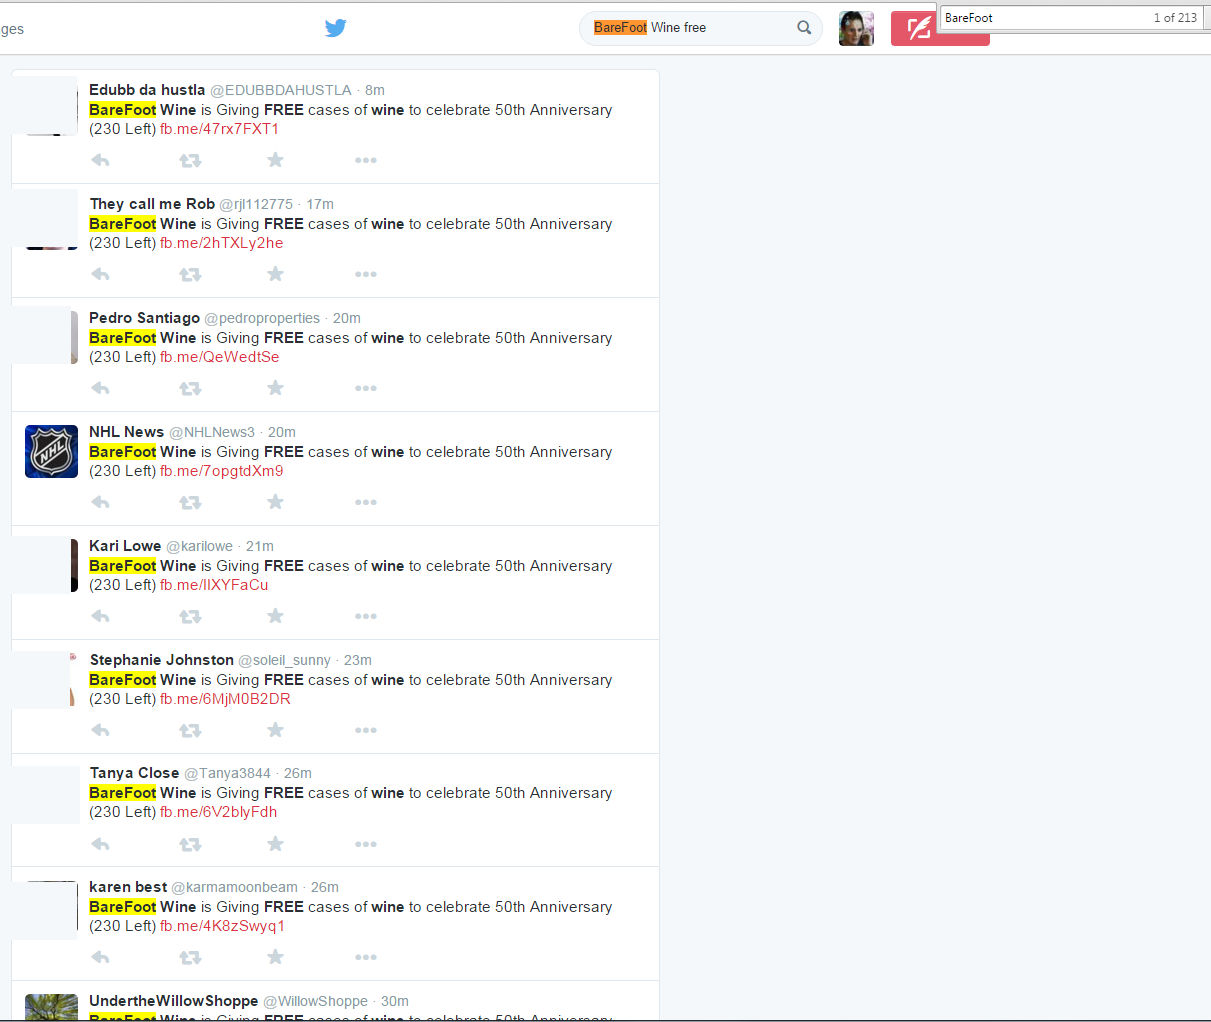
Task: Open more options on Pedro Santiago's tweet
Action: click(x=366, y=388)
